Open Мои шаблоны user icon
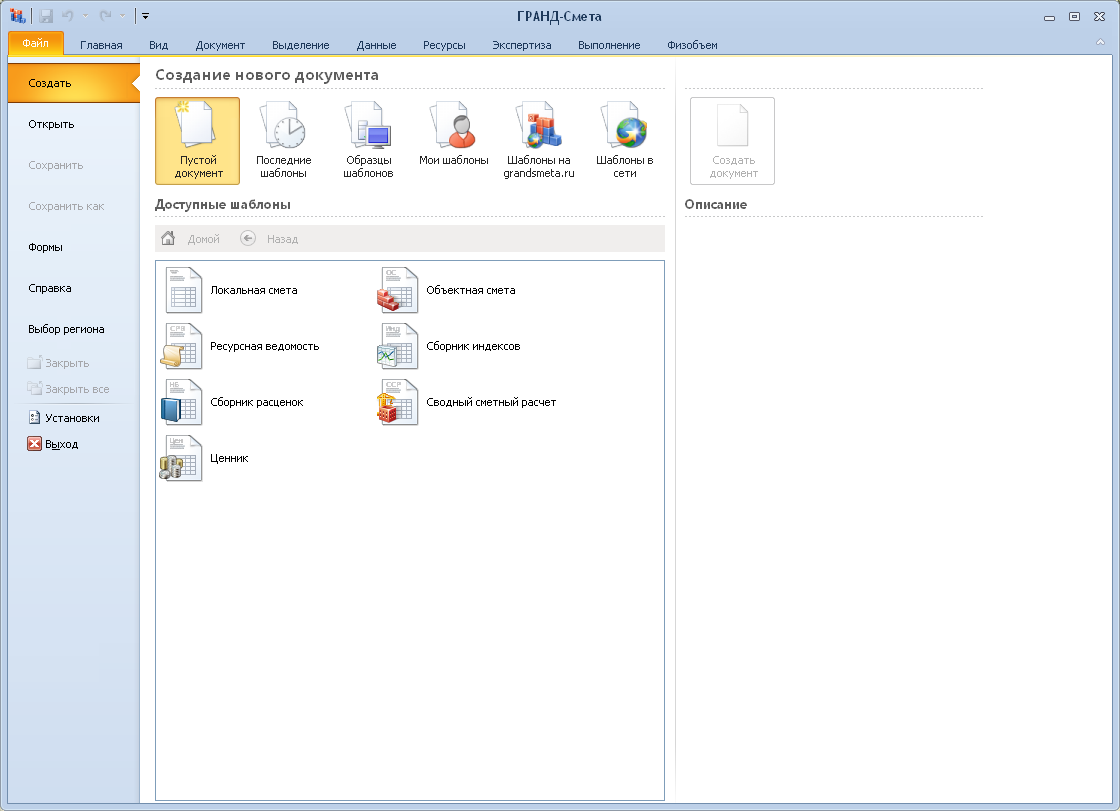 click(x=454, y=125)
